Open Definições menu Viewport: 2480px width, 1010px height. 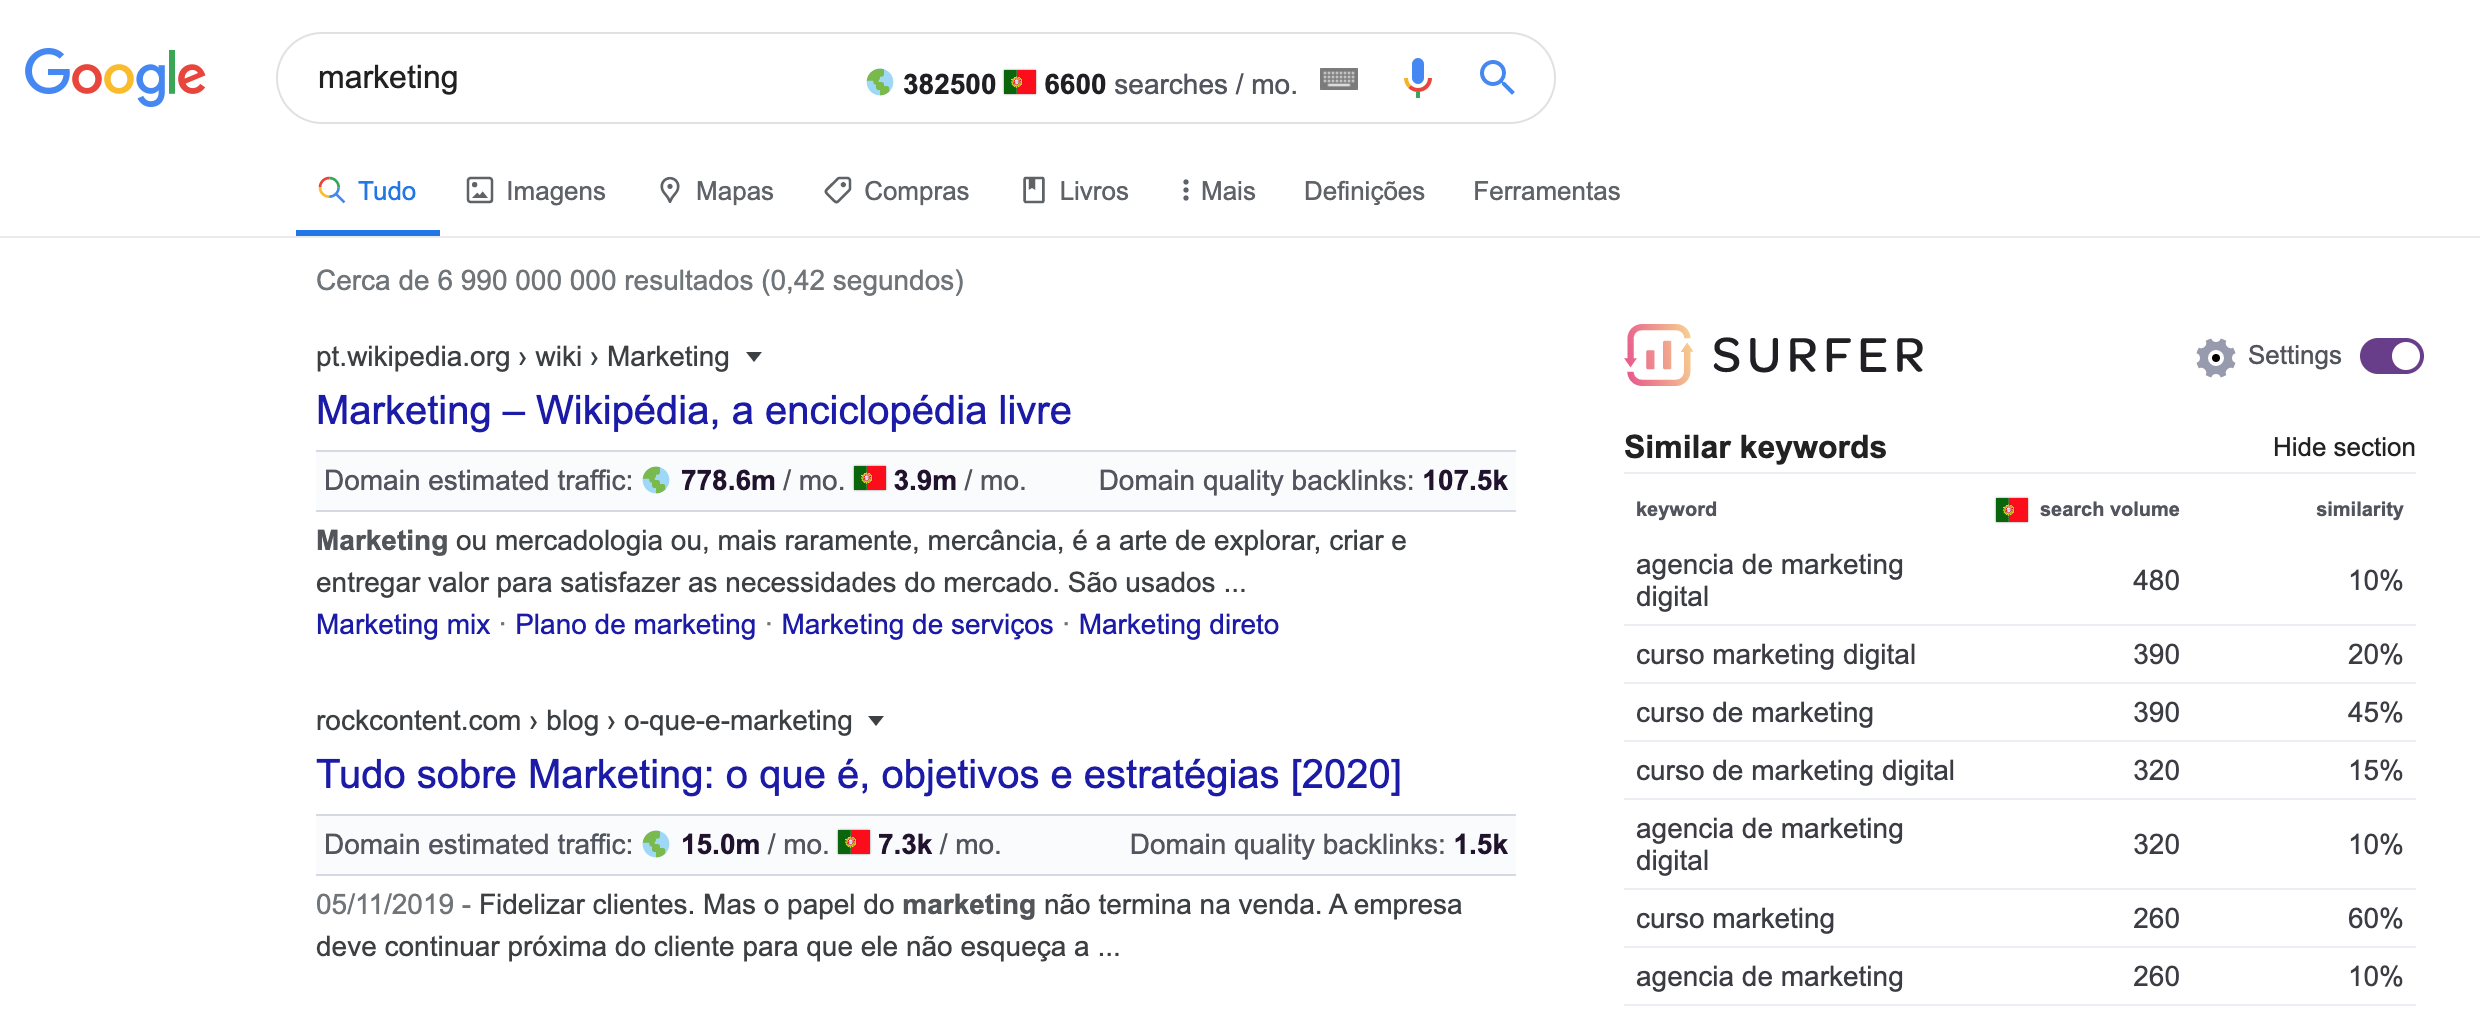point(1364,191)
